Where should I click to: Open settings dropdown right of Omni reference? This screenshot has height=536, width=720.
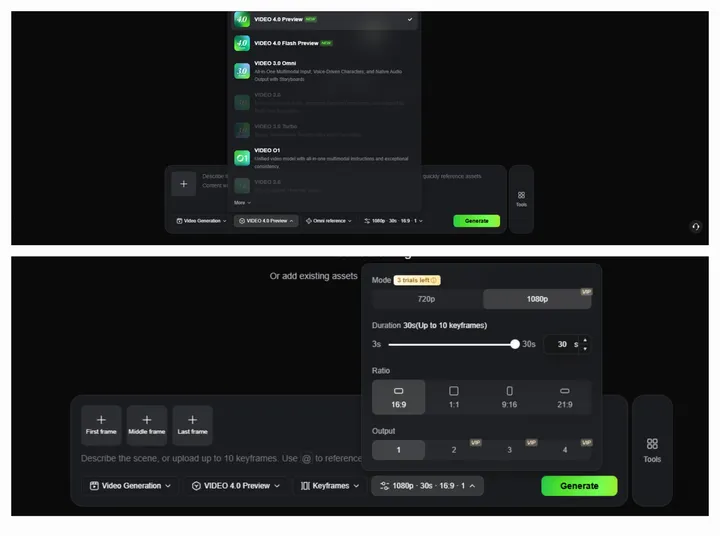point(393,221)
